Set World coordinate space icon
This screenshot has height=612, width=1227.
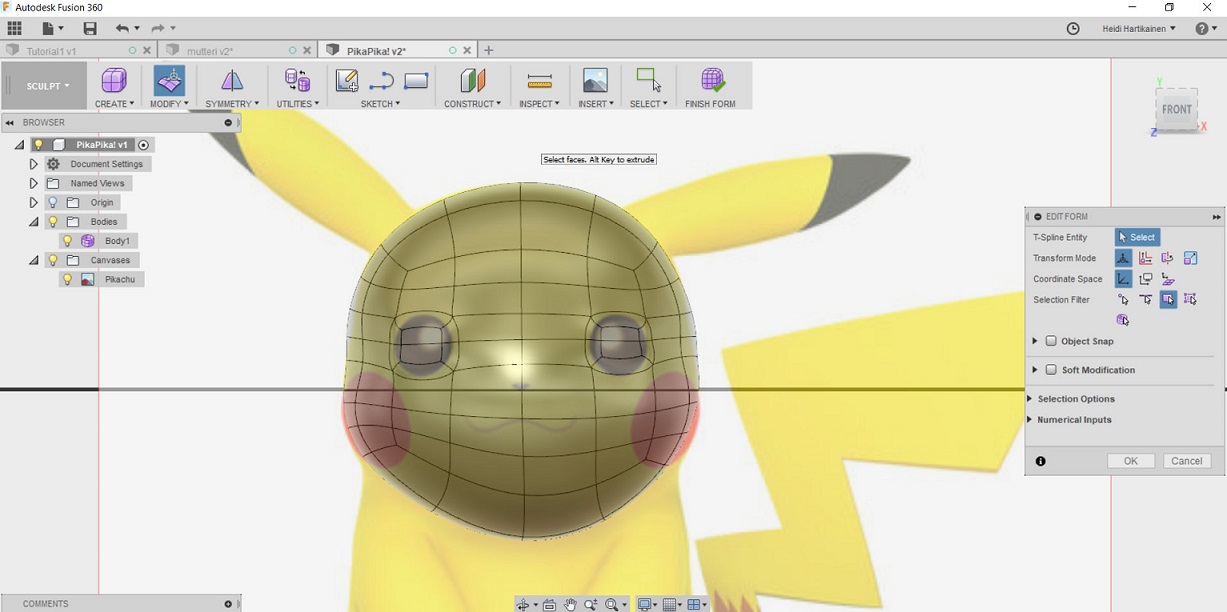1123,279
